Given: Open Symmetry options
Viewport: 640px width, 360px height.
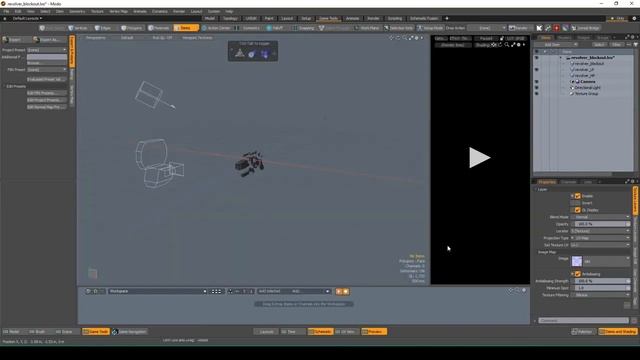Looking at the screenshot, I should coord(248,28).
